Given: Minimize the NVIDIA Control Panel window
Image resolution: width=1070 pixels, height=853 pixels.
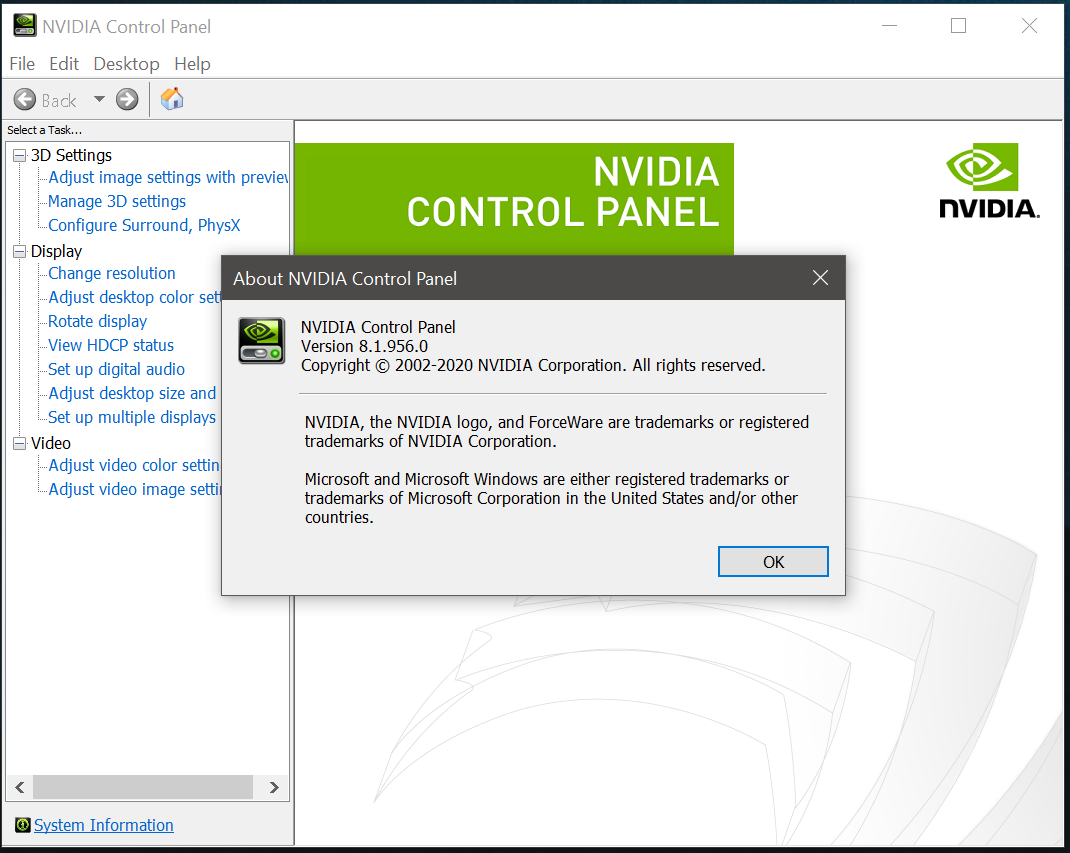Looking at the screenshot, I should click(889, 26).
